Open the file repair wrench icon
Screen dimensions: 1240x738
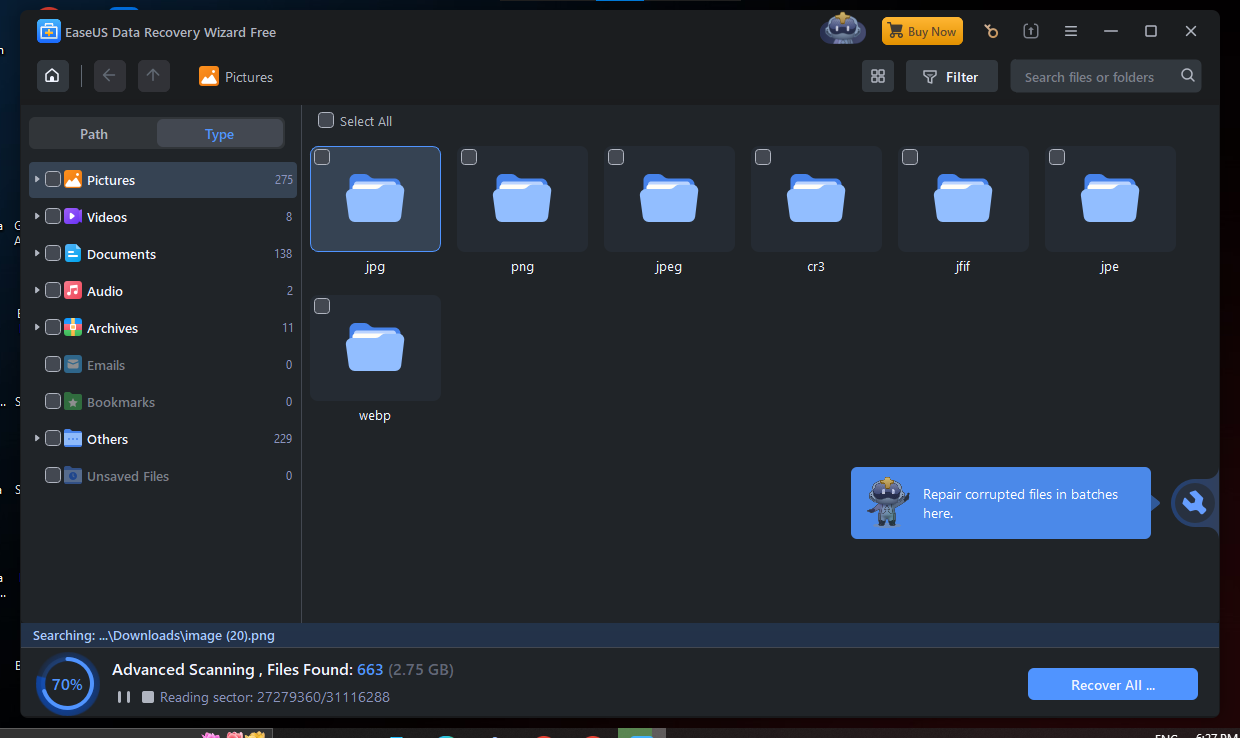pos(1195,503)
